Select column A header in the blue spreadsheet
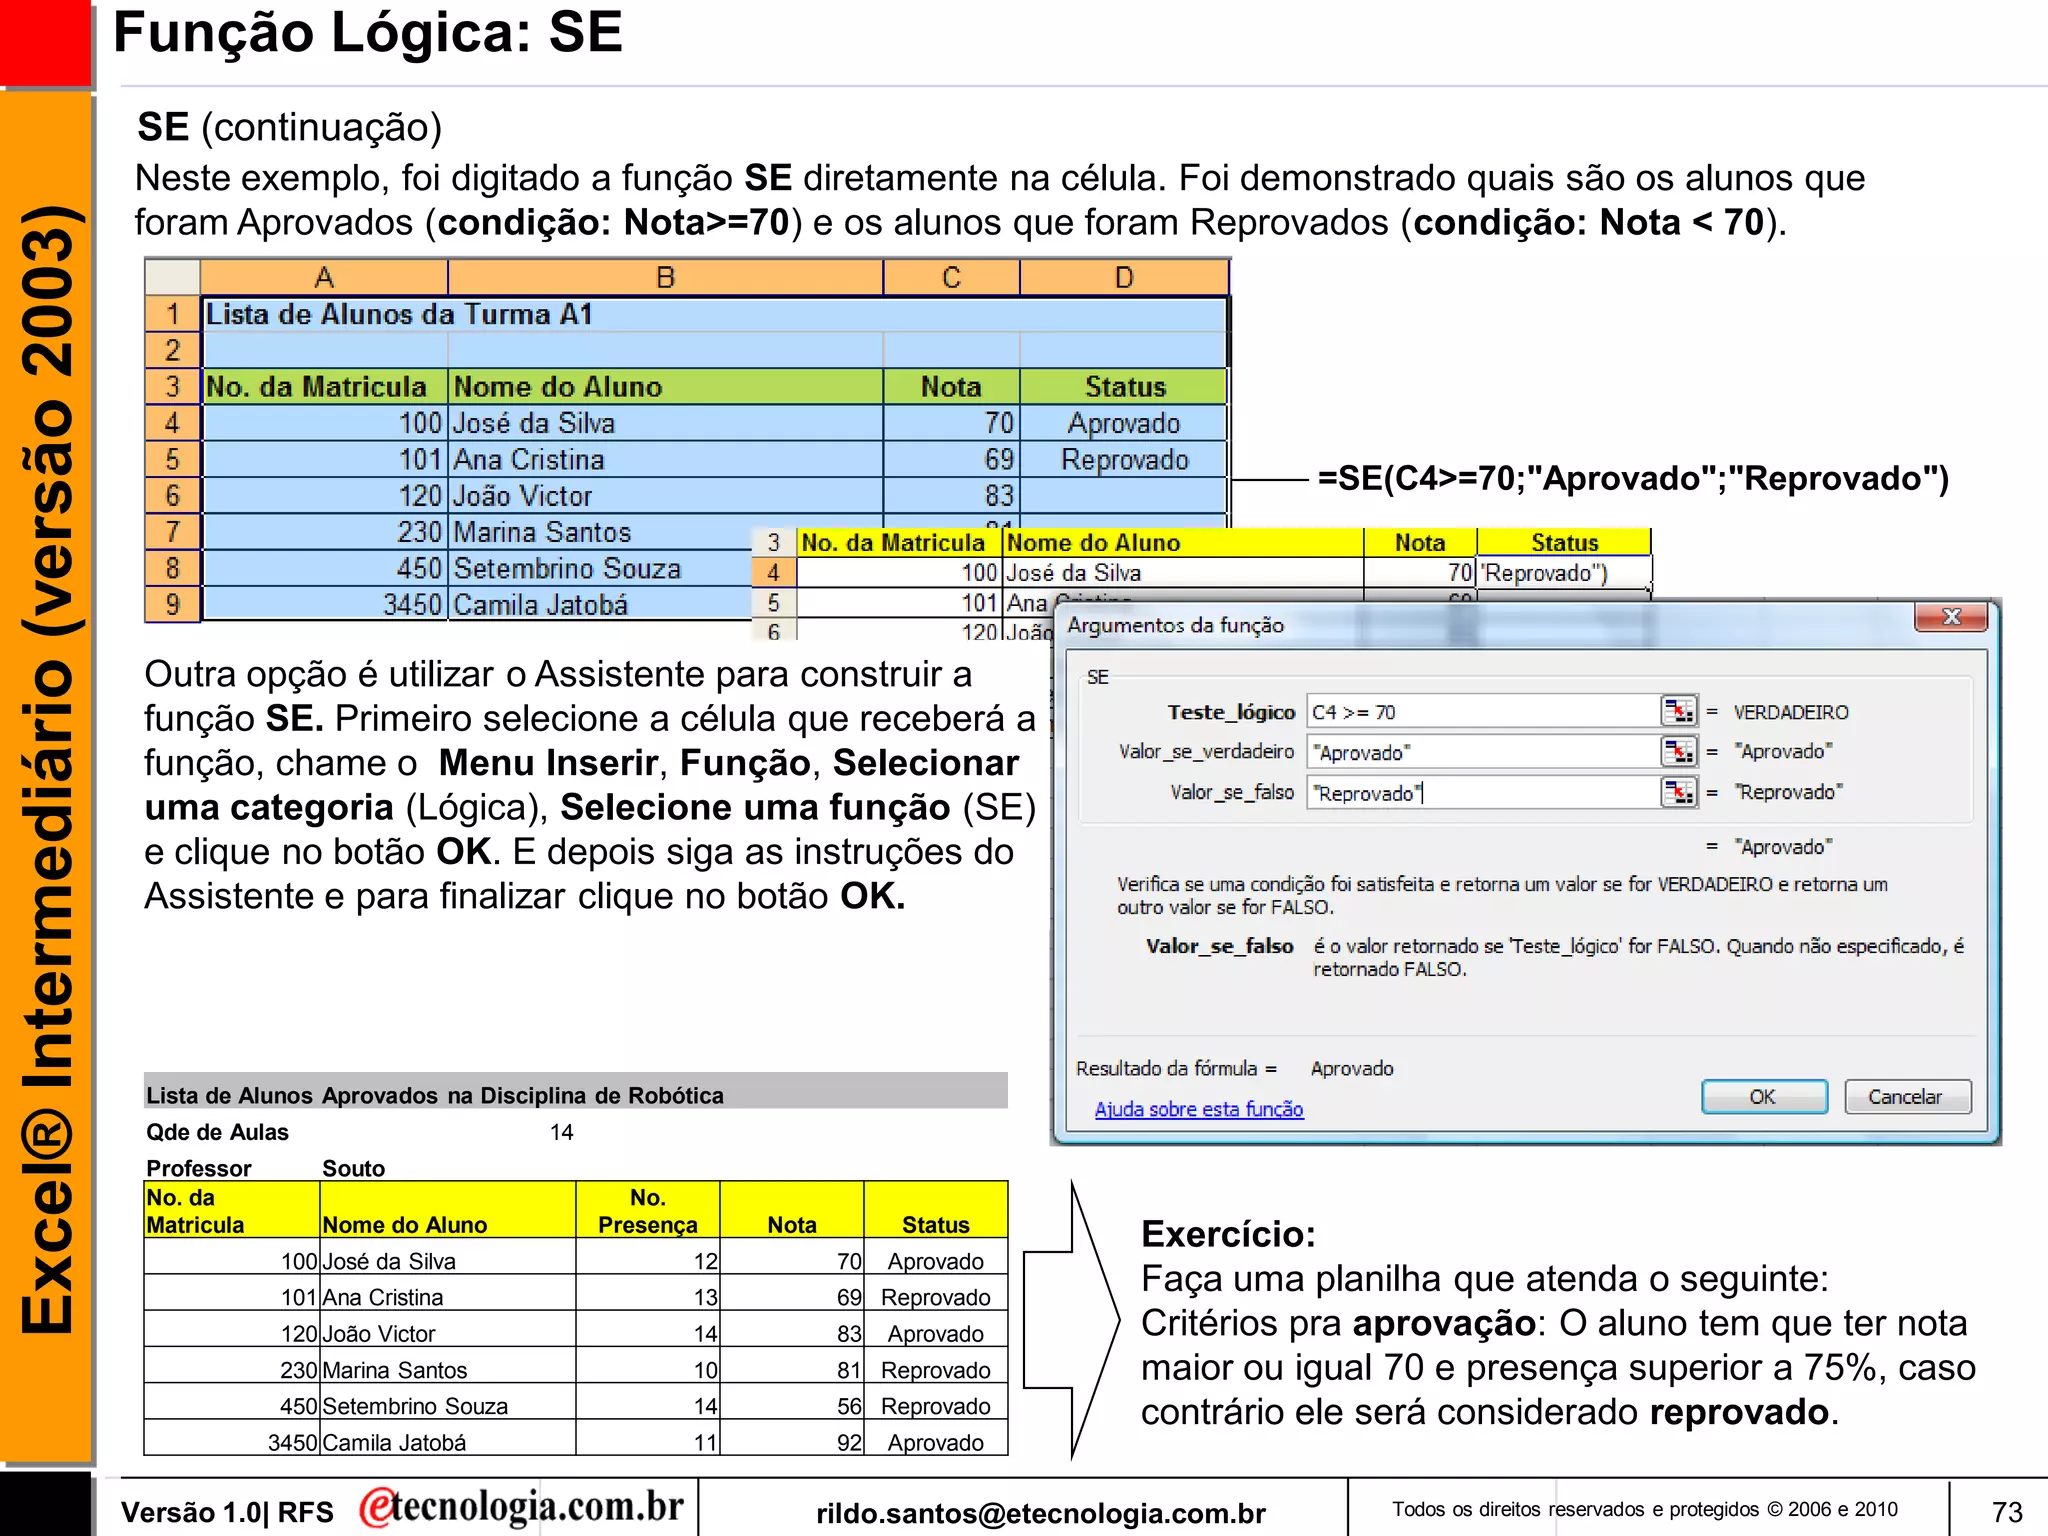Image resolution: width=2048 pixels, height=1536 pixels. (324, 277)
